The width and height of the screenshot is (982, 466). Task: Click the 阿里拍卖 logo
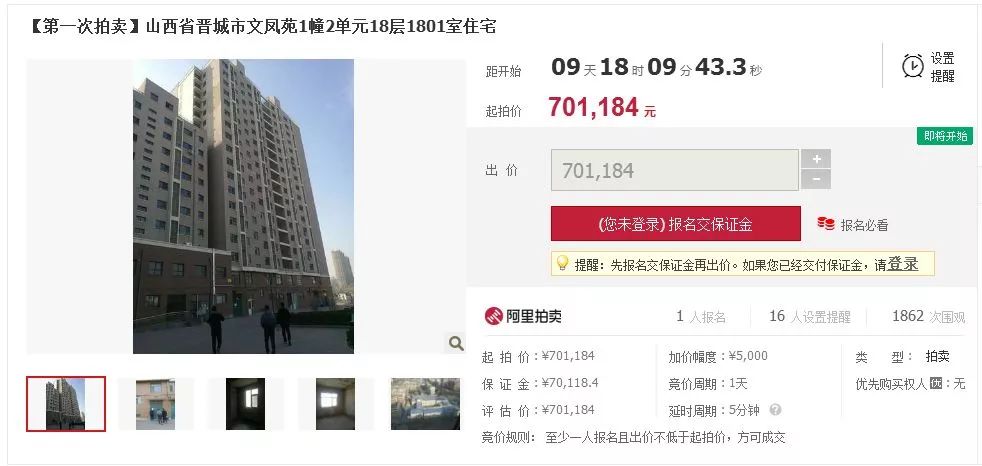[523, 316]
